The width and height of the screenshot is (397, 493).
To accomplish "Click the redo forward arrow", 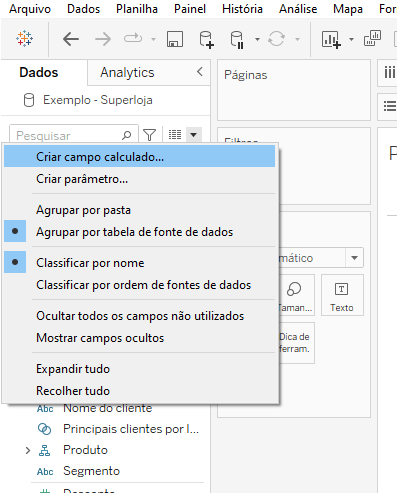I will click(103, 39).
